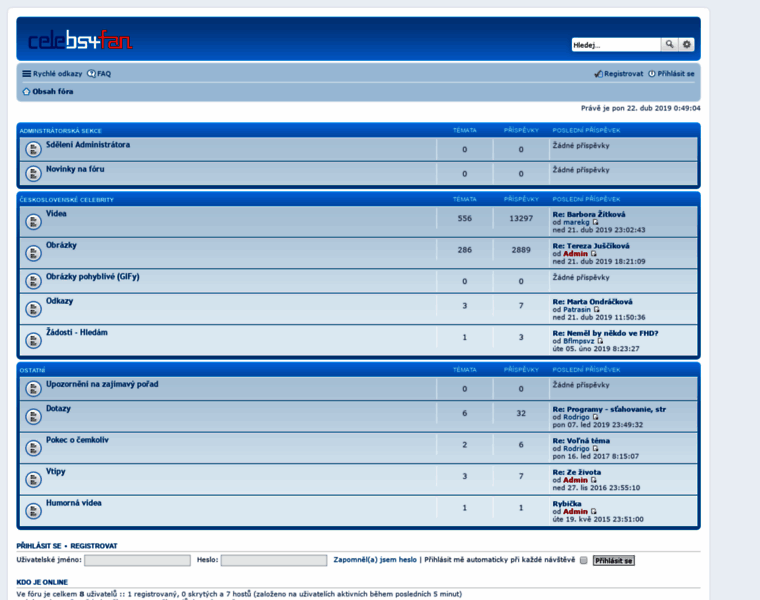Expand the Rychlé odkazy quick links menu
Image resolution: width=760 pixels, height=600 pixels.
[x=52, y=74]
